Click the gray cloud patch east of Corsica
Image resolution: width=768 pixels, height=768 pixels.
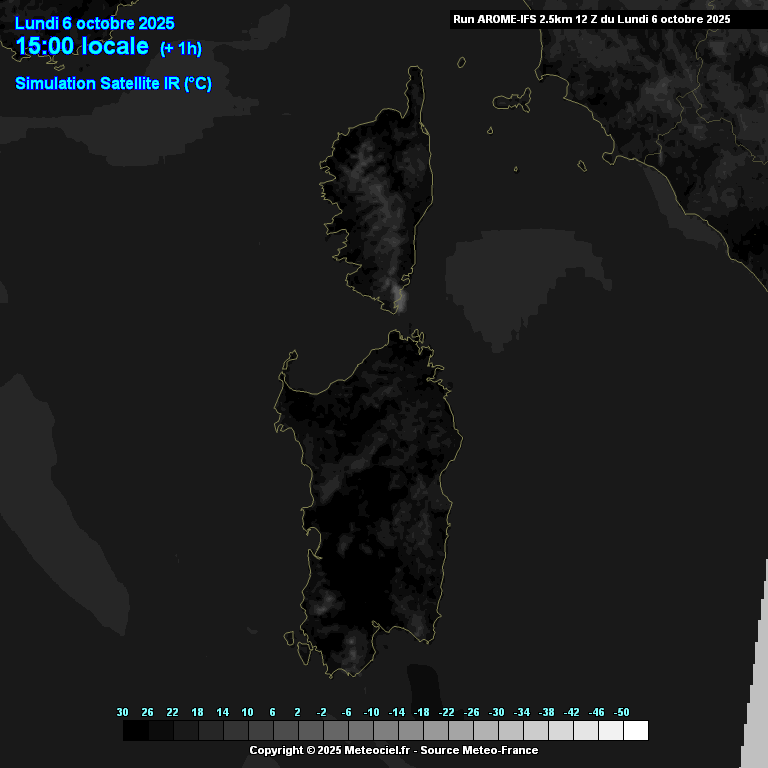(x=520, y=280)
